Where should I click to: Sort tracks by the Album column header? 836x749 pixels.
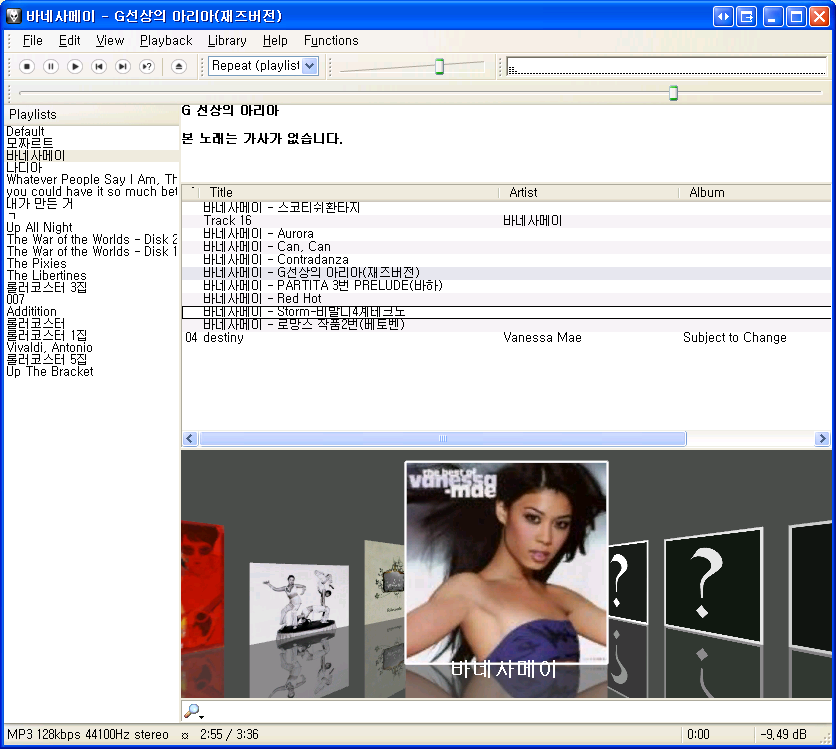755,192
